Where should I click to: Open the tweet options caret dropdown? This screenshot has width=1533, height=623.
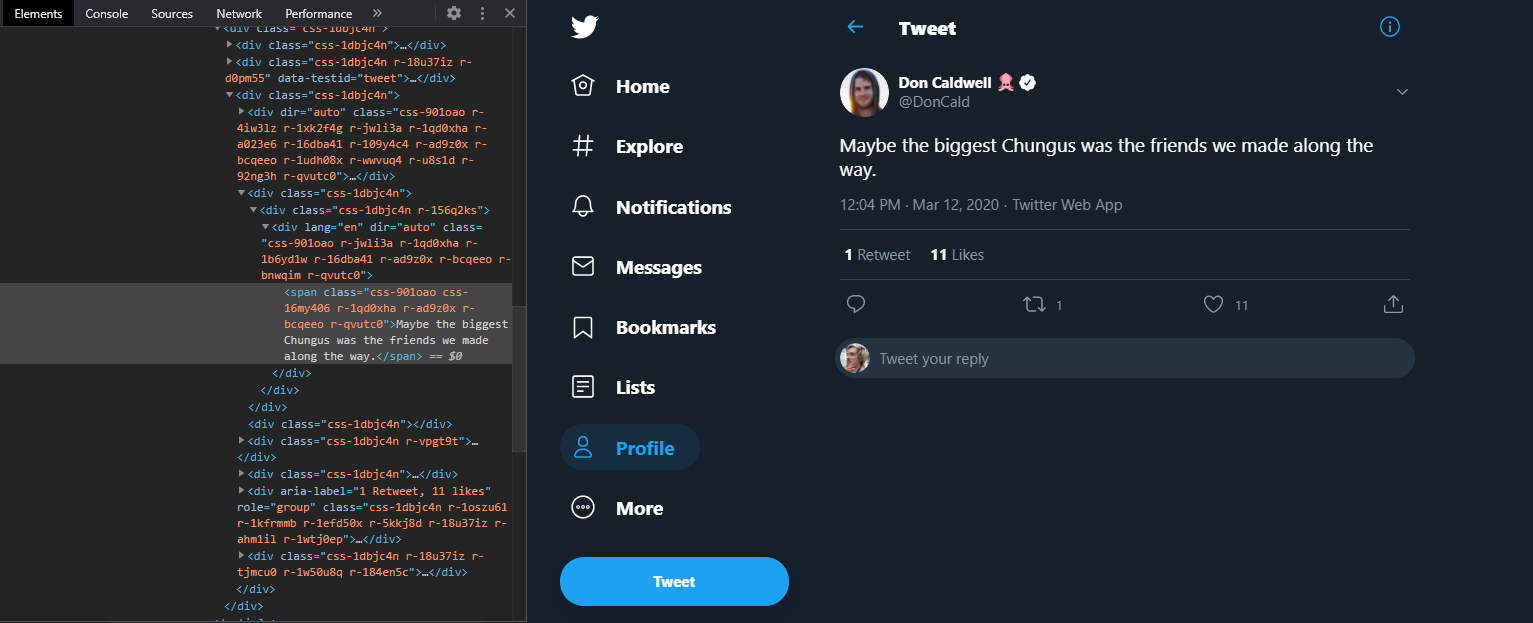[x=1402, y=92]
